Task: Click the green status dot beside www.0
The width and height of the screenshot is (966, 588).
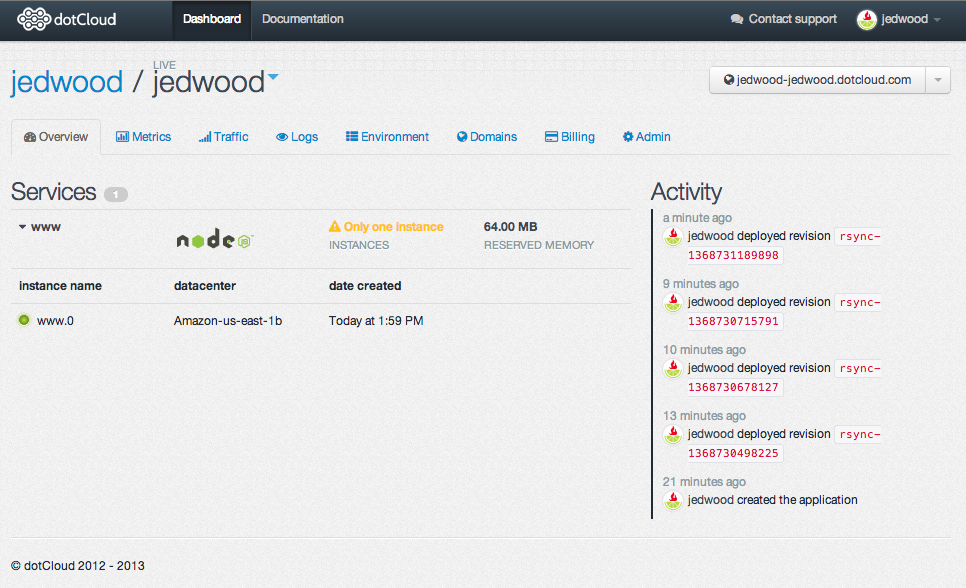Action: point(25,320)
